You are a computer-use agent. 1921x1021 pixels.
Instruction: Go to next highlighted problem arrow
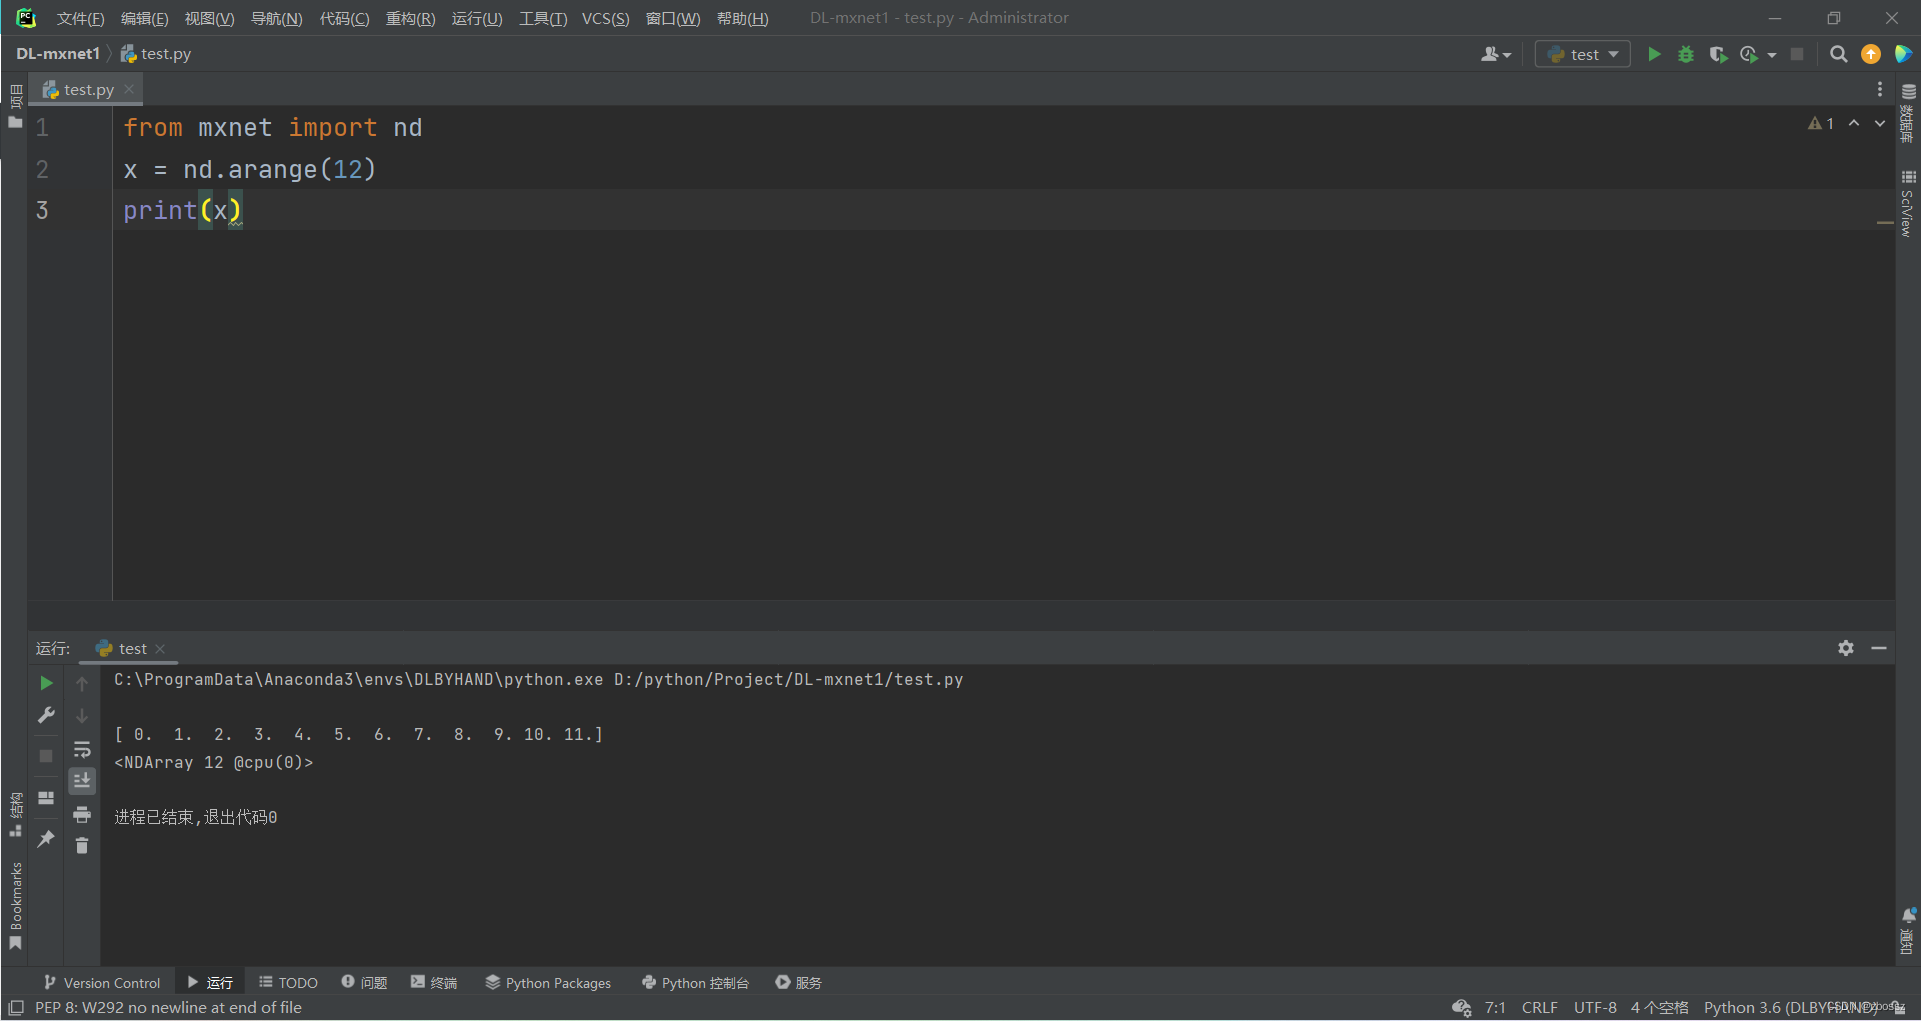click(1880, 123)
